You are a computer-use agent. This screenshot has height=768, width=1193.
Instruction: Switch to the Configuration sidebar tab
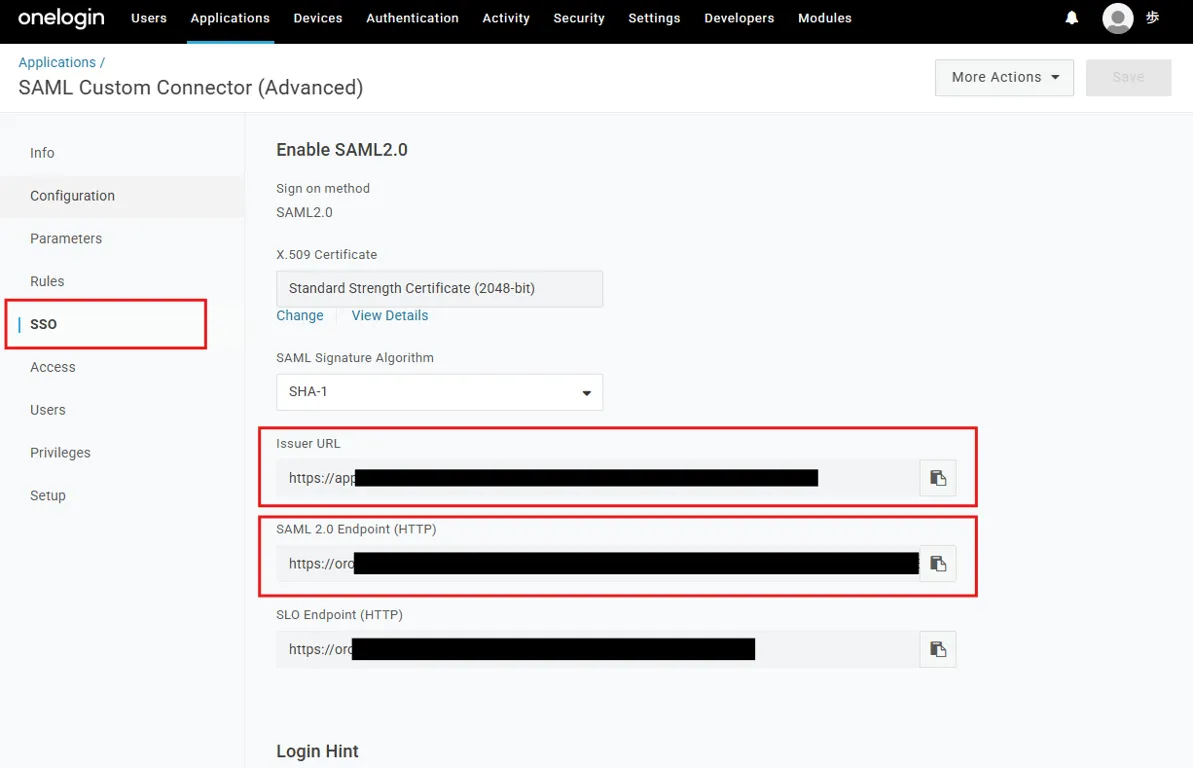(x=122, y=196)
